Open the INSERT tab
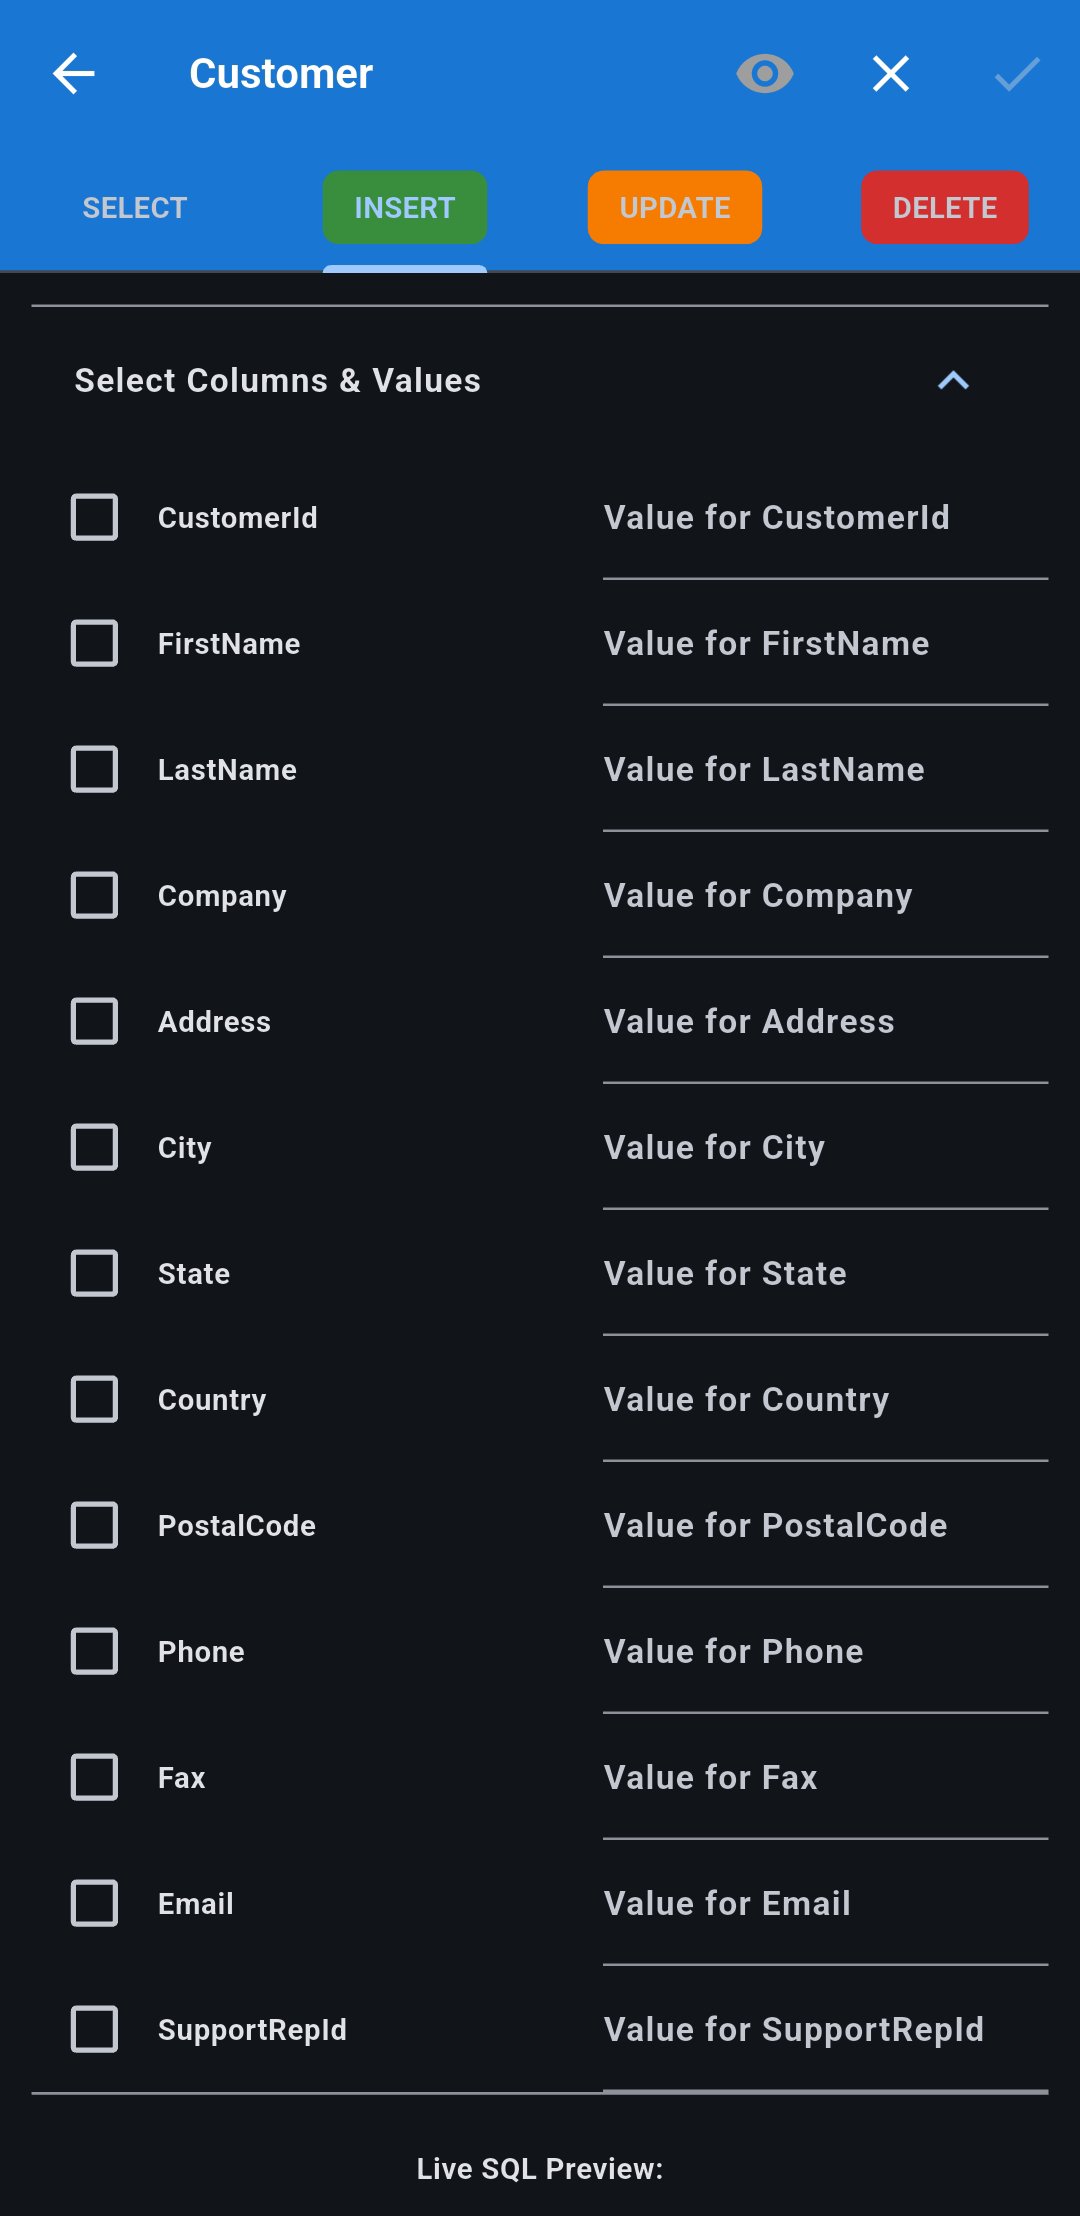The height and width of the screenshot is (2216, 1080). point(405,208)
